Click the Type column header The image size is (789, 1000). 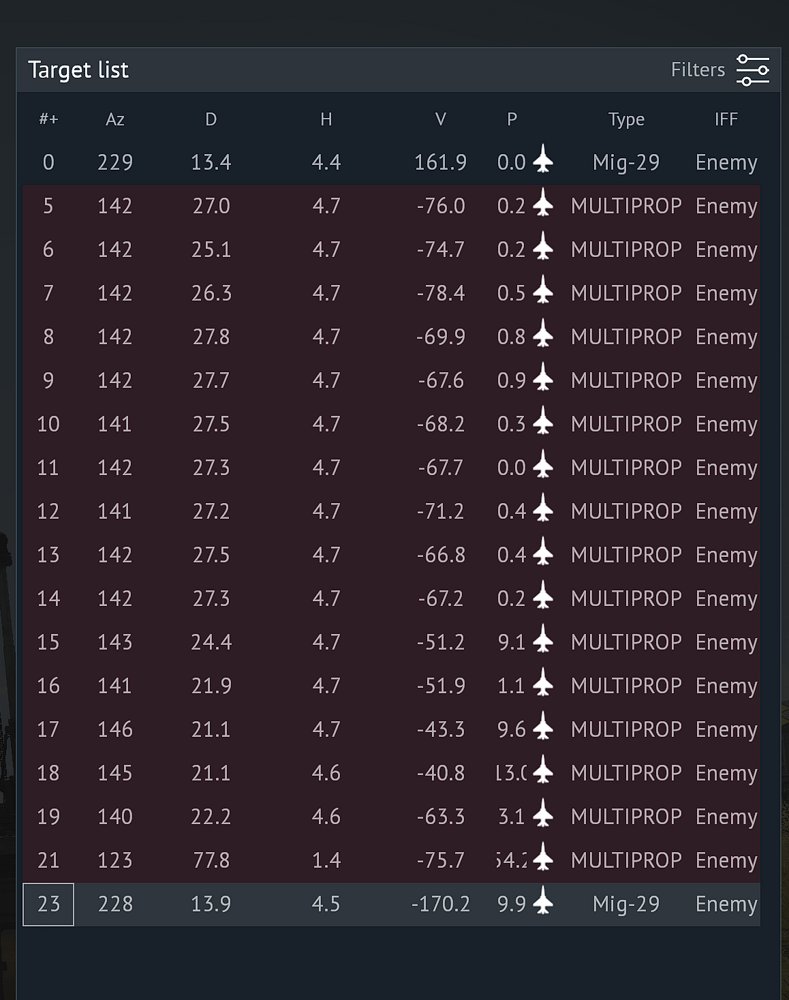(626, 119)
